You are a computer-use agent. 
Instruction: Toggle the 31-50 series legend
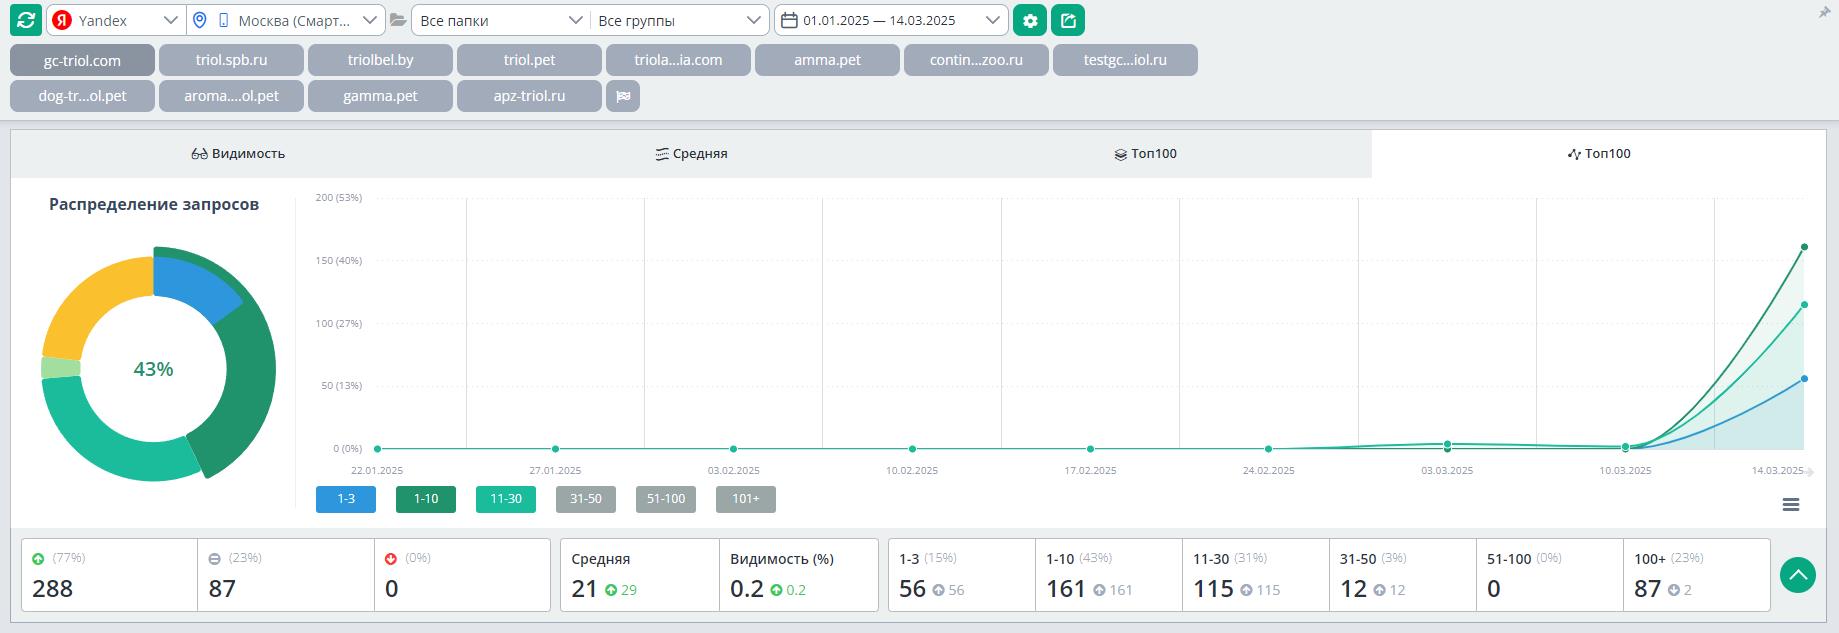tap(586, 499)
